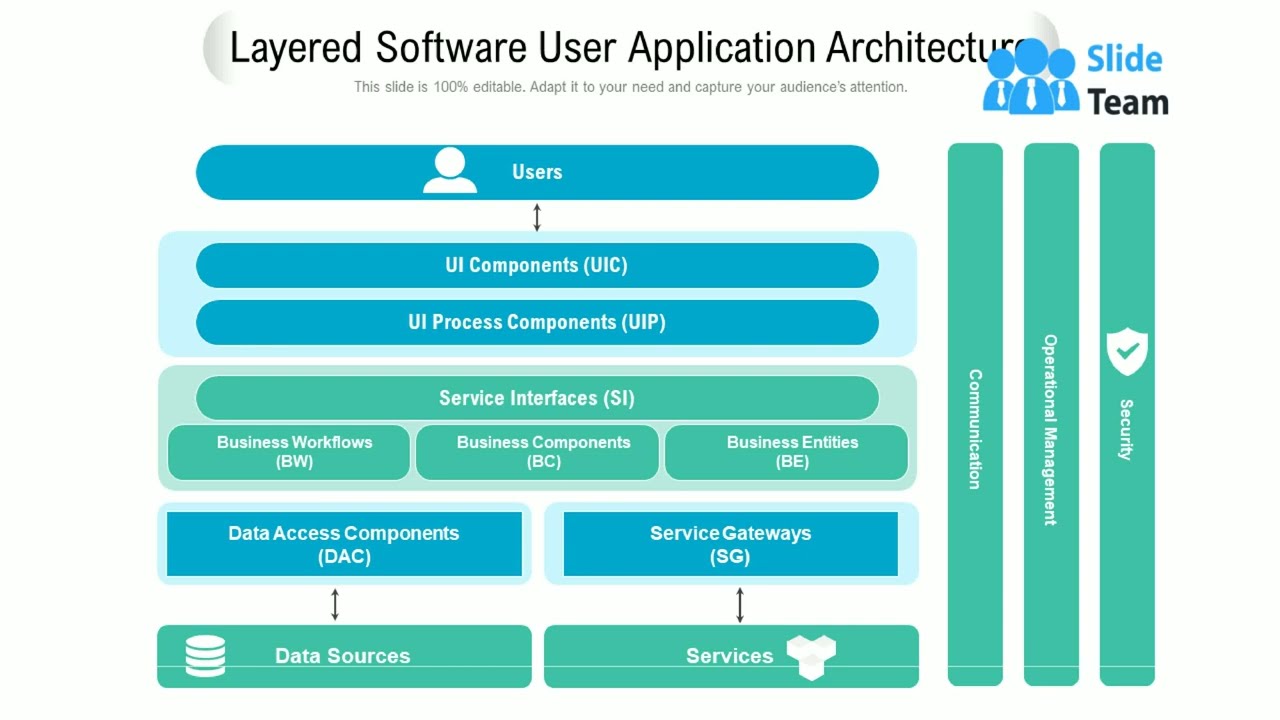The height and width of the screenshot is (720, 1280).
Task: Click the double arrow between DAC and Data Sources
Action: click(335, 604)
